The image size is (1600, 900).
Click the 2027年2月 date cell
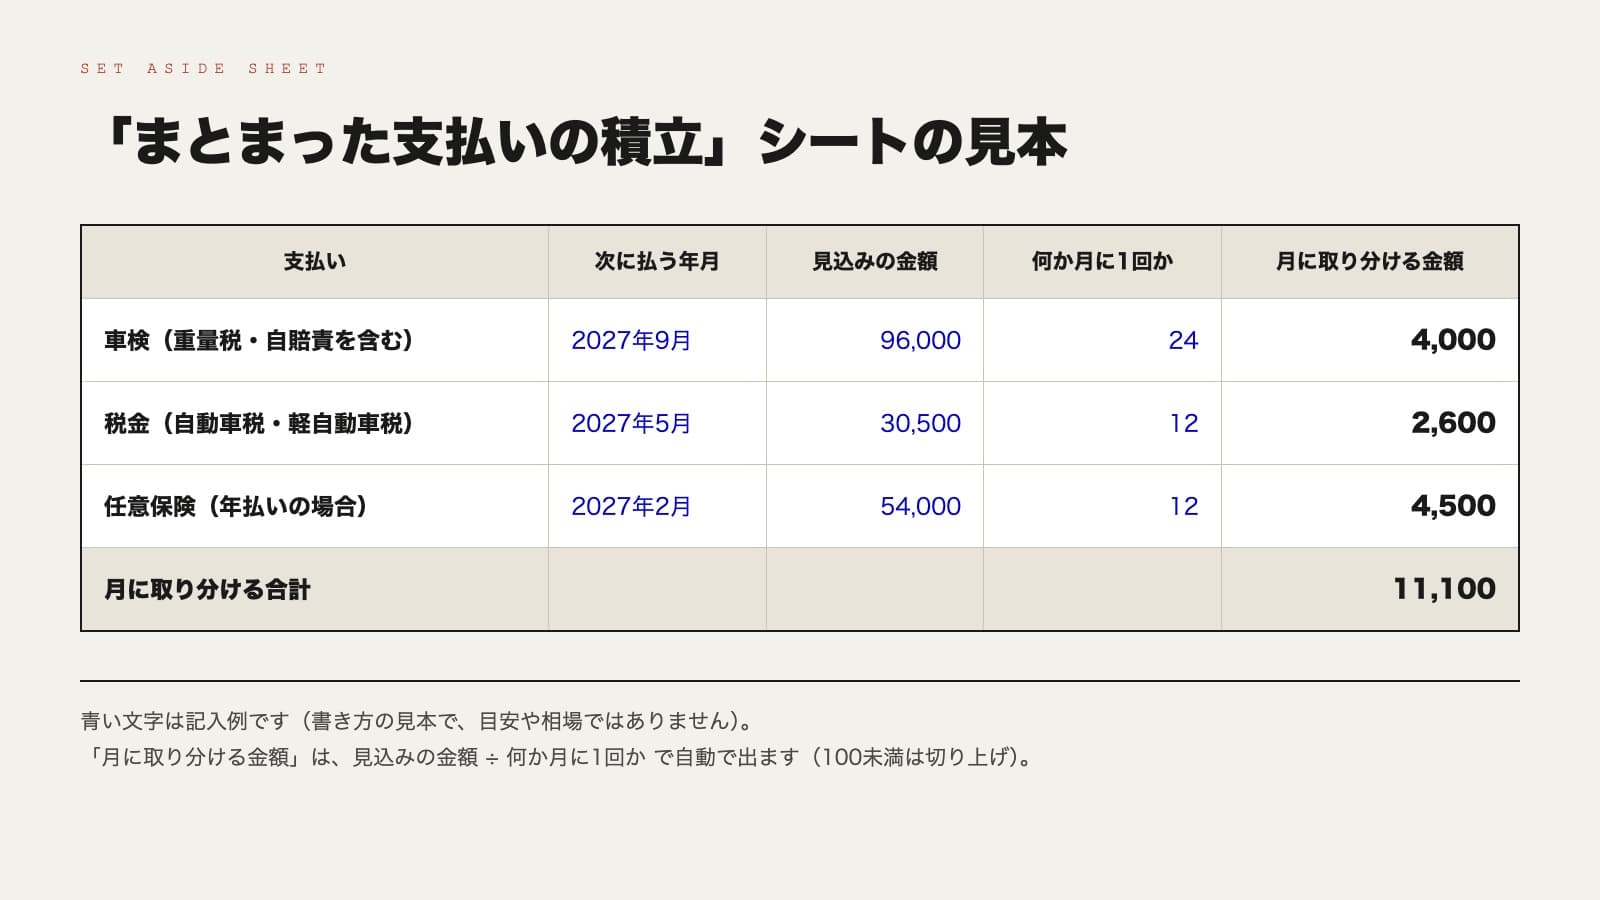(x=657, y=506)
